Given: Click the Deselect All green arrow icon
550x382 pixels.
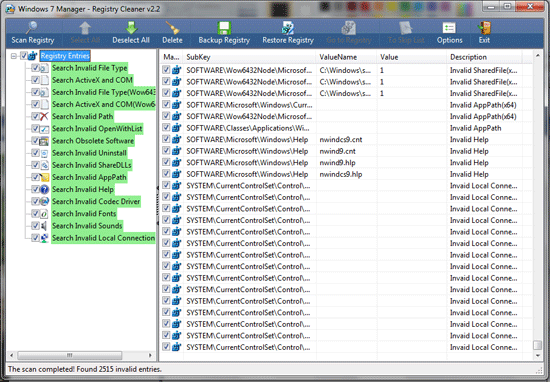Looking at the screenshot, I should tap(131, 27).
